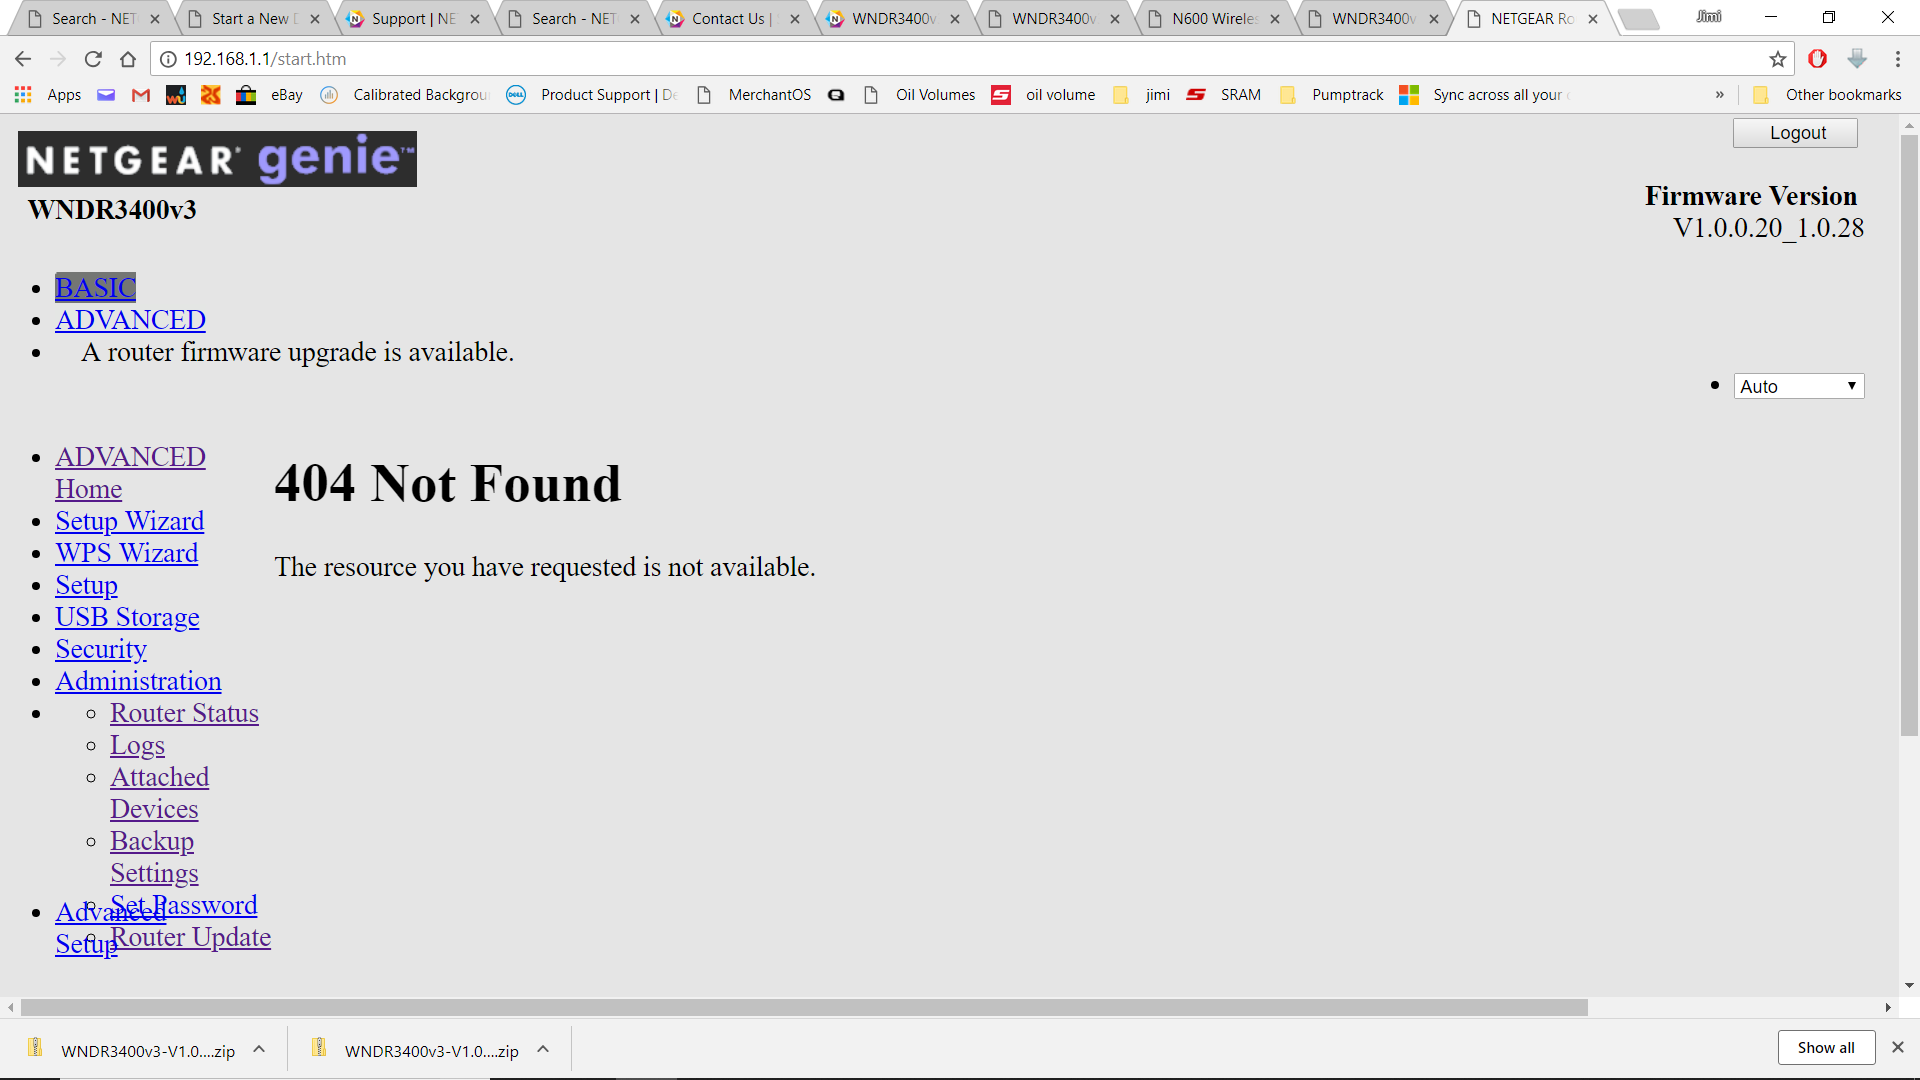Close the downloads bar
The width and height of the screenshot is (1920, 1080).
(x=1897, y=1047)
